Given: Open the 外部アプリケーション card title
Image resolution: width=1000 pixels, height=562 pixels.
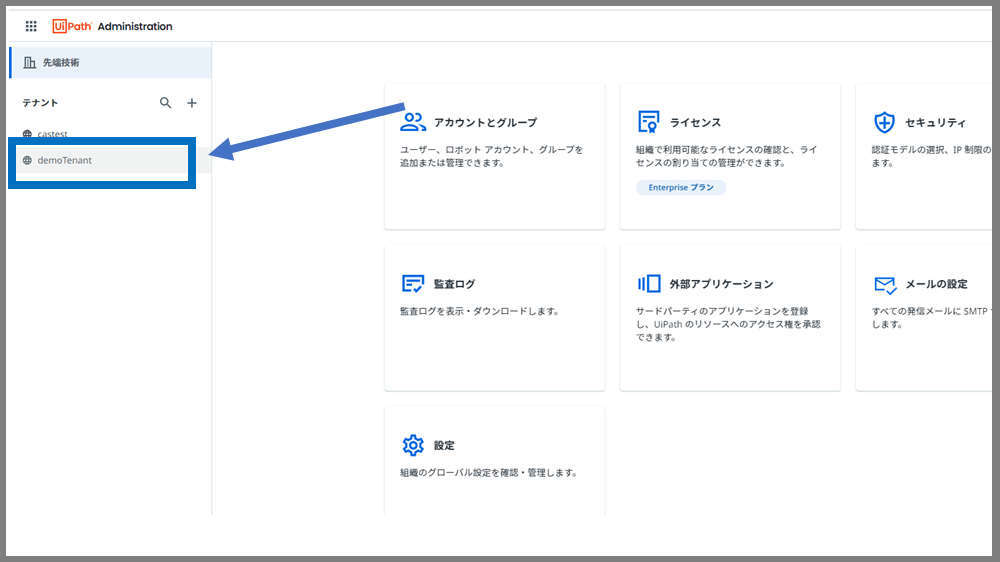Looking at the screenshot, I should (721, 284).
